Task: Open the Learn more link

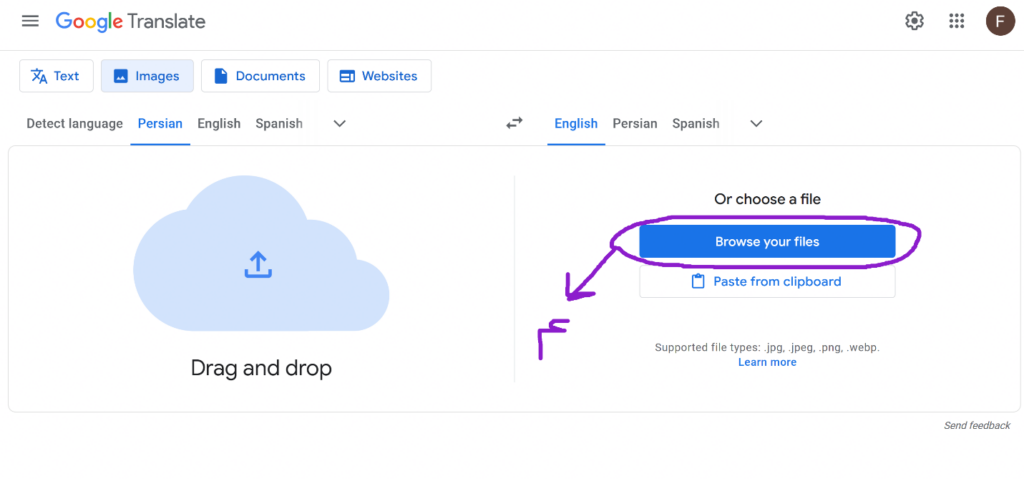Action: 767,362
